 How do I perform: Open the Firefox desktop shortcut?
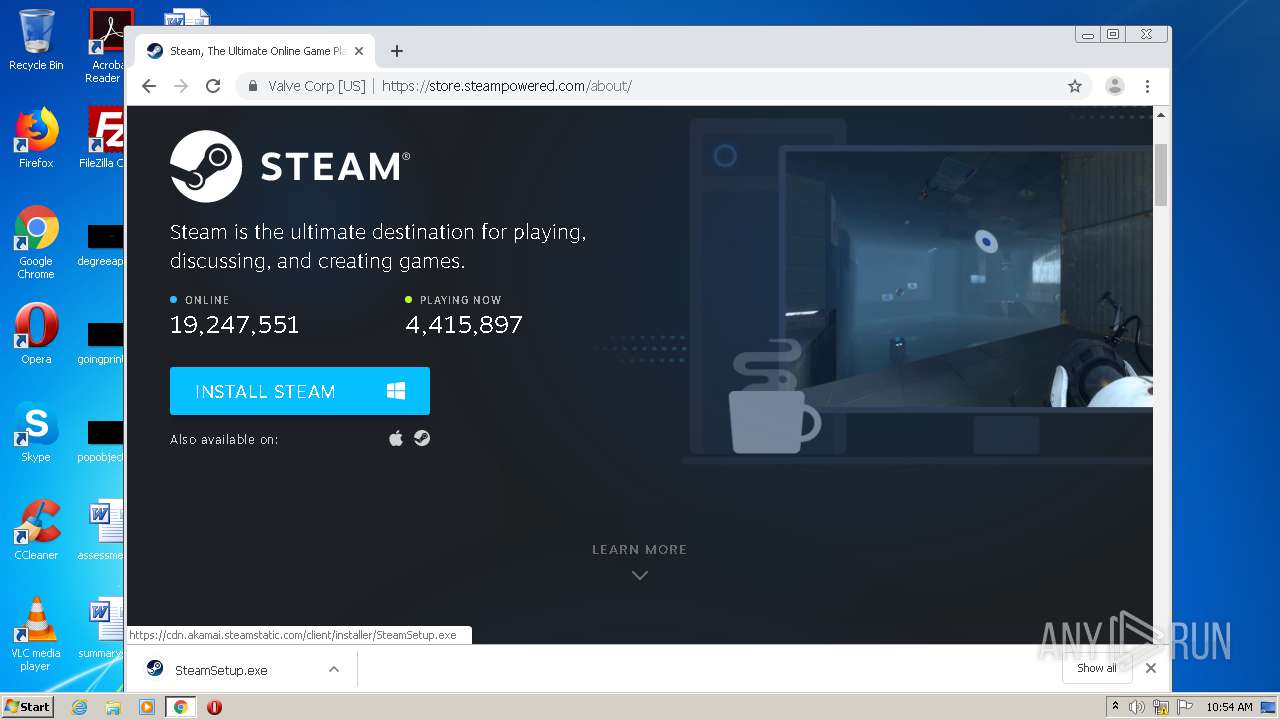pos(36,138)
